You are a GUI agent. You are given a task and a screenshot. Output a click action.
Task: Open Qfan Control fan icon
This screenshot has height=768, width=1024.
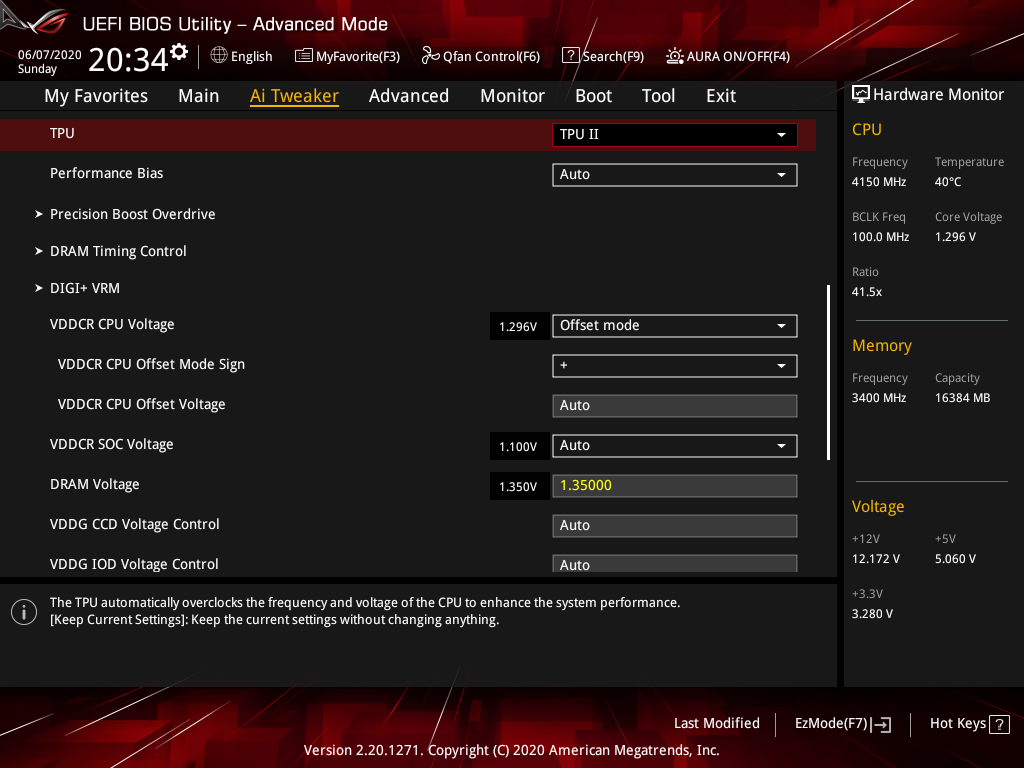pos(430,56)
